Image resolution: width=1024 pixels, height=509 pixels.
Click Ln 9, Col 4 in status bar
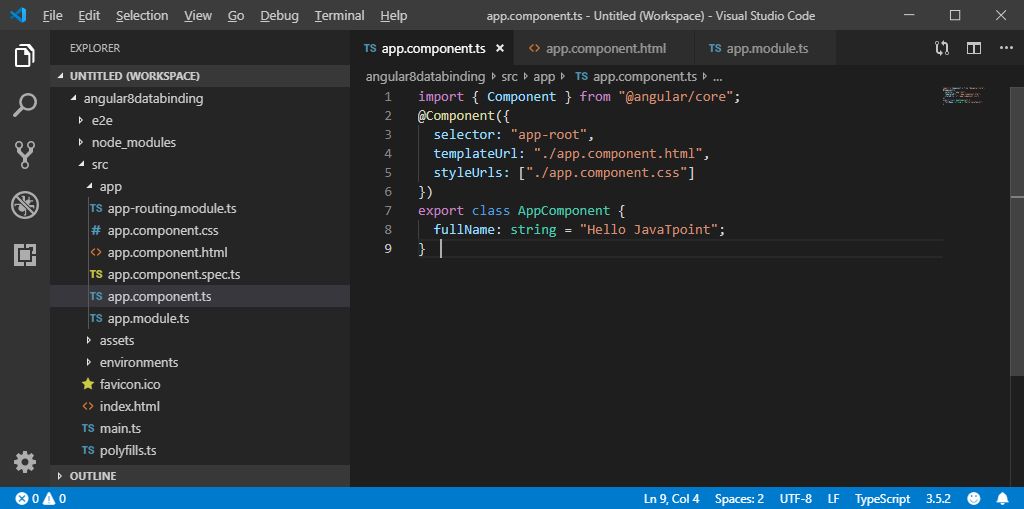671,499
